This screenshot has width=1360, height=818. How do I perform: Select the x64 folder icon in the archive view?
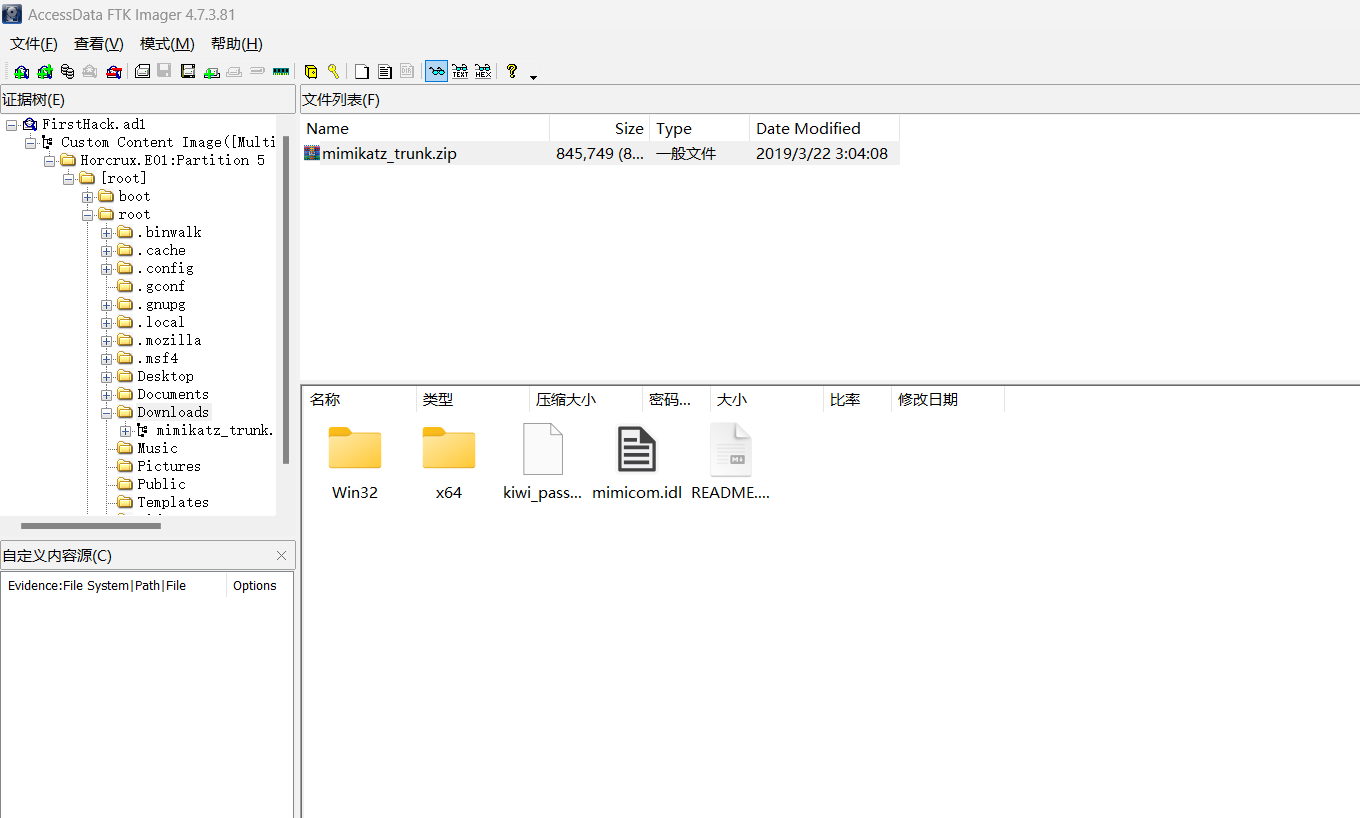pyautogui.click(x=449, y=448)
